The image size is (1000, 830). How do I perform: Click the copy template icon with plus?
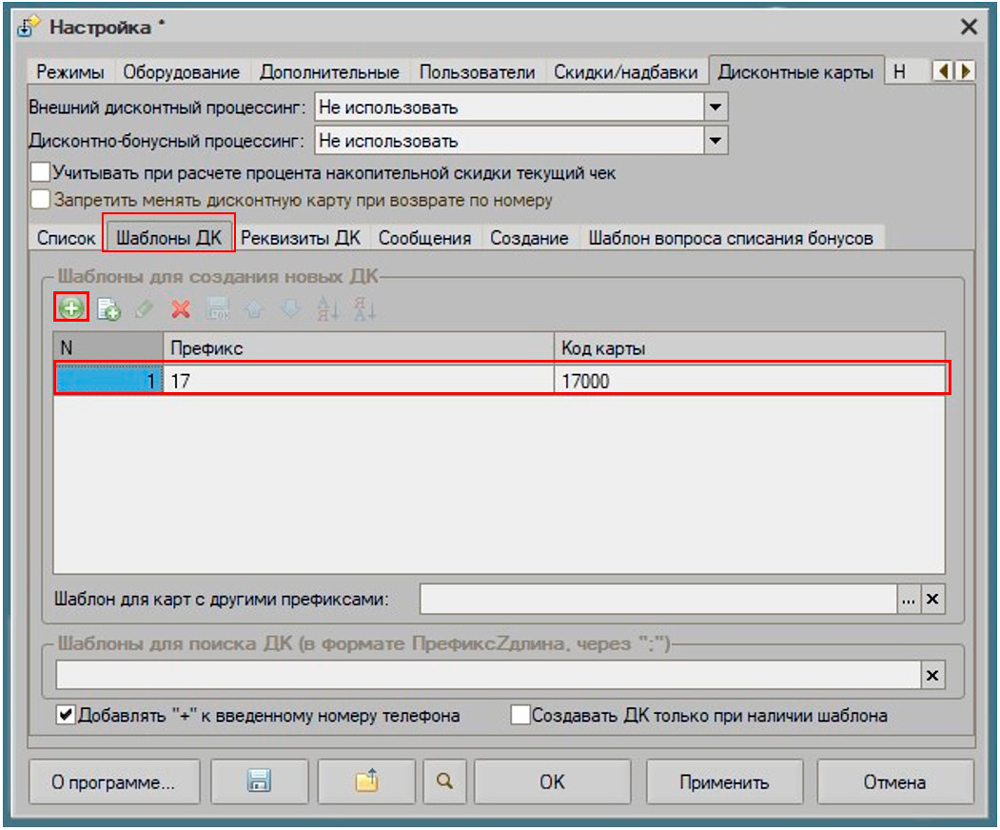coord(108,310)
